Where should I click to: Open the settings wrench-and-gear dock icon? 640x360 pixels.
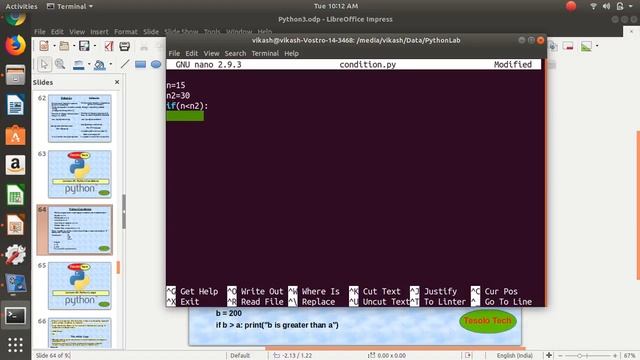tap(15, 255)
